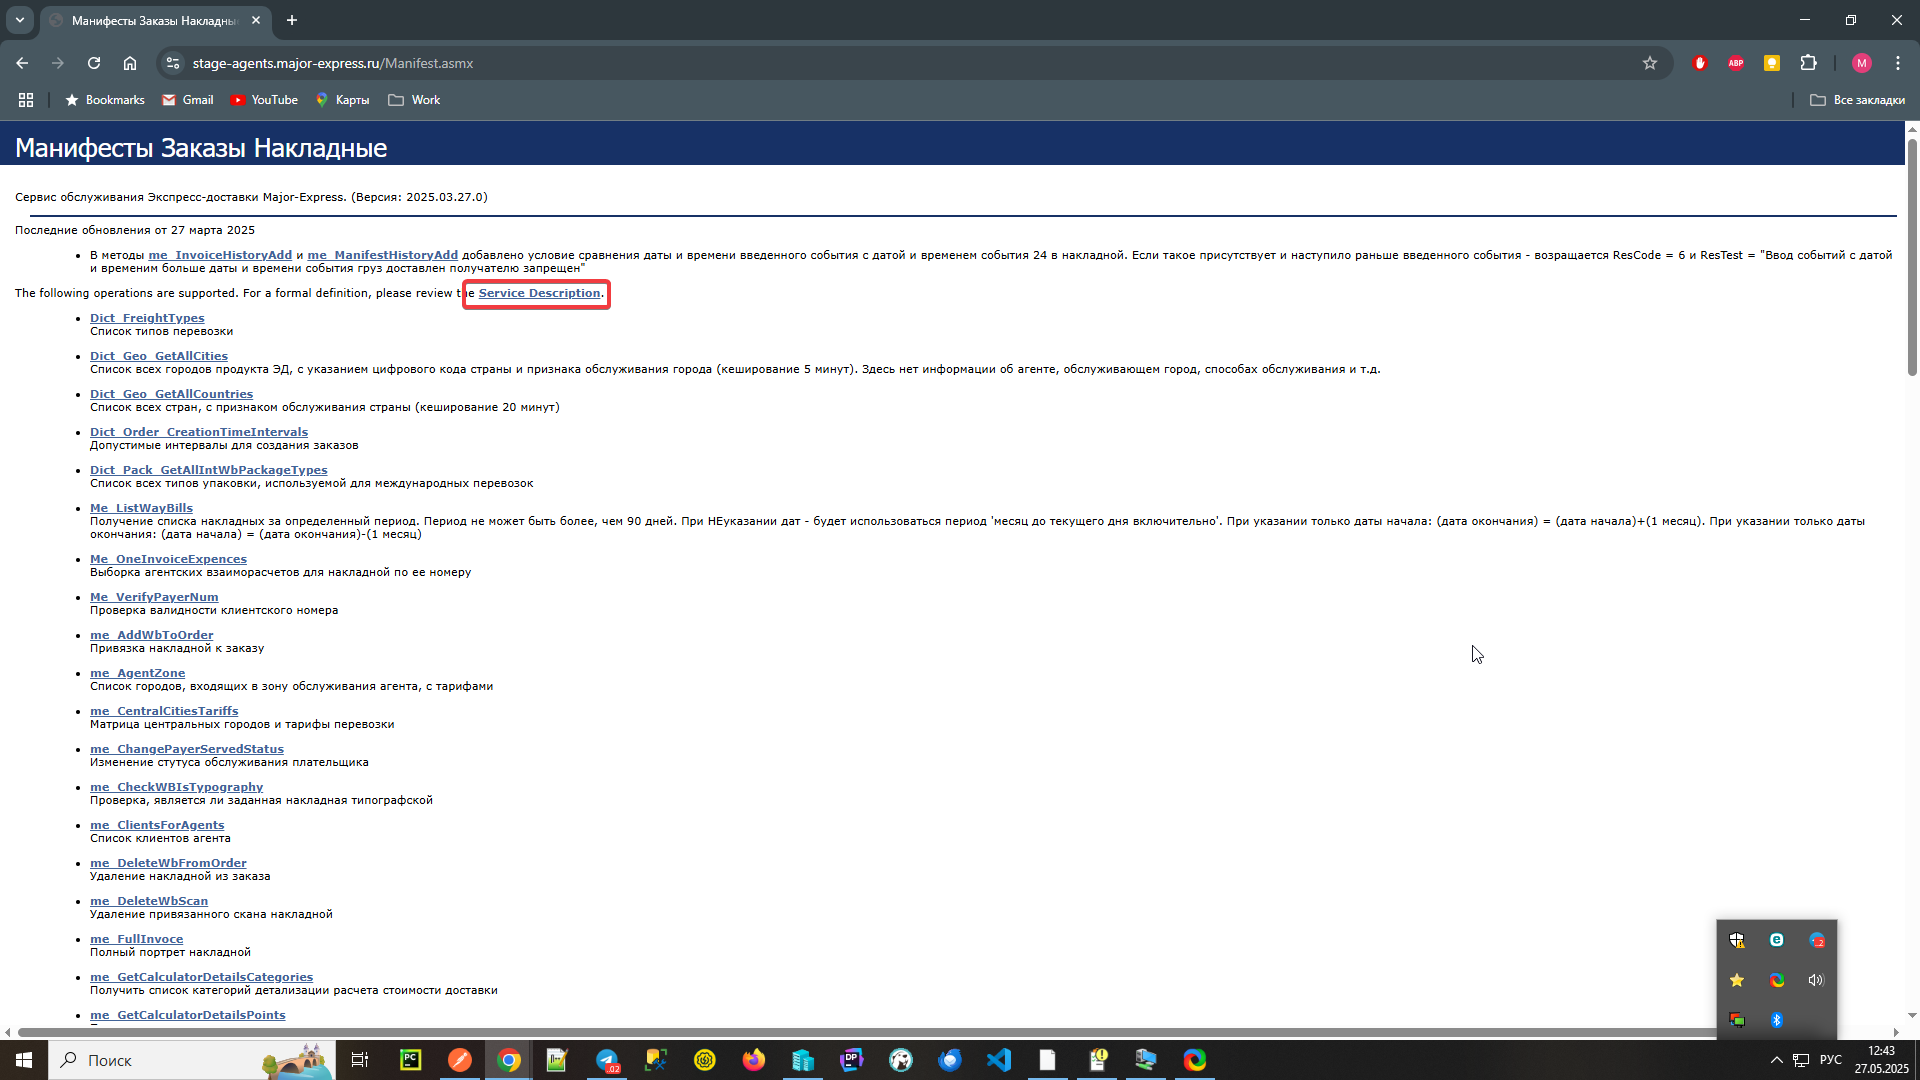Open the yellow extension icon in toolbar

(1772, 63)
